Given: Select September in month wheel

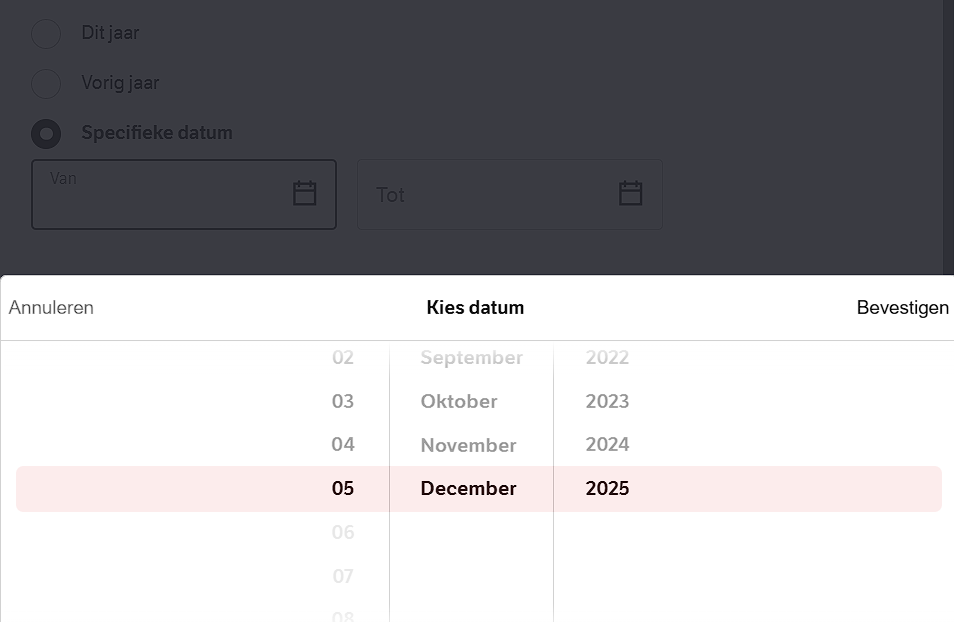Looking at the screenshot, I should pos(471,358).
